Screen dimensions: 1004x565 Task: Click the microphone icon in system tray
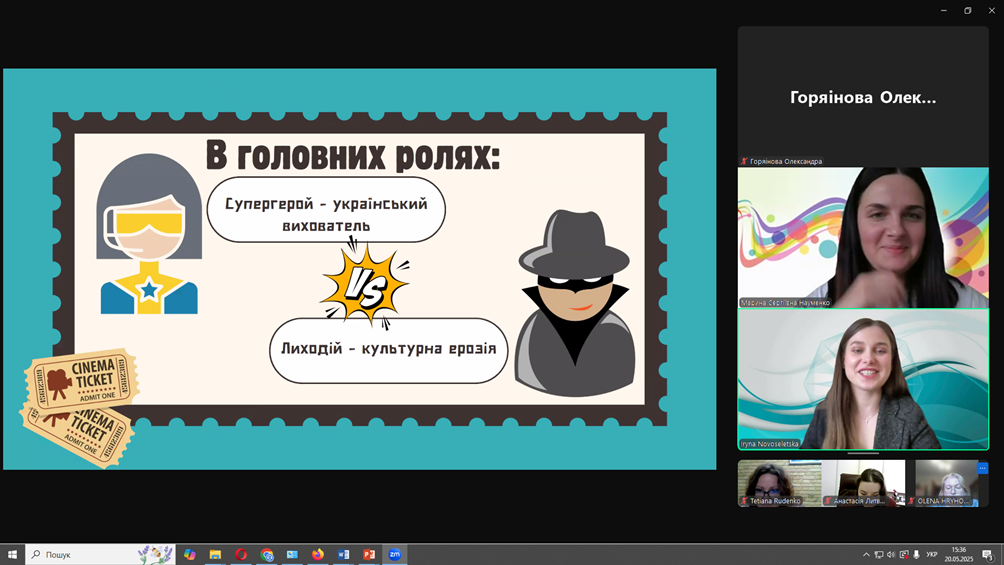[x=916, y=554]
